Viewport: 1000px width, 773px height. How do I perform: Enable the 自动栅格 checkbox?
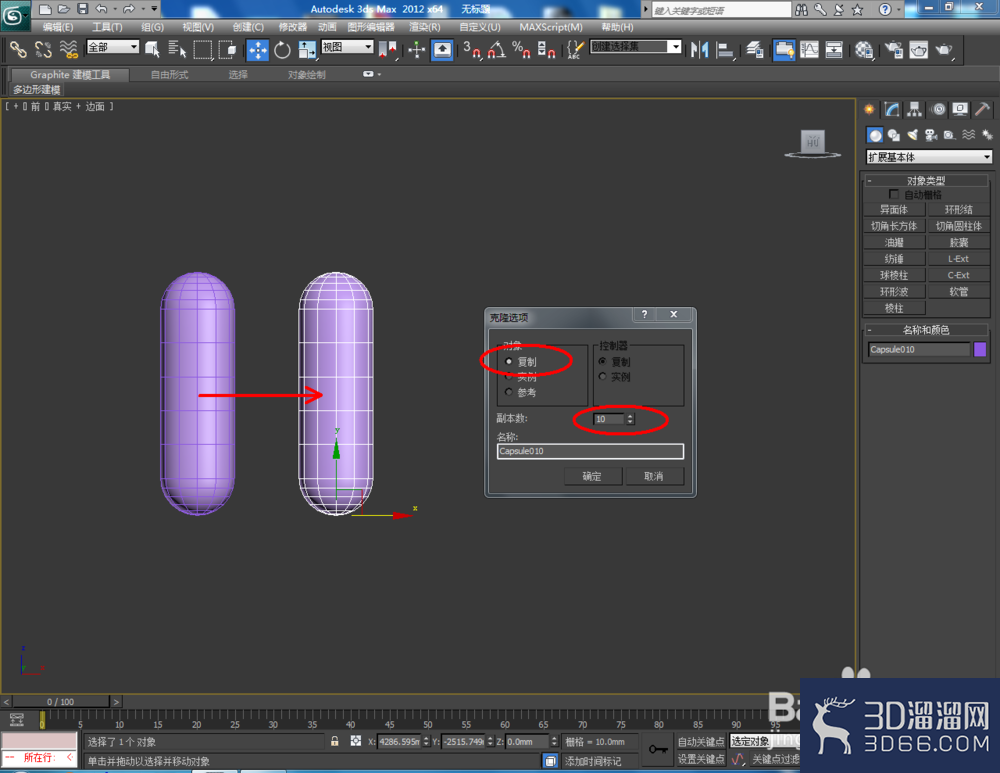893,195
